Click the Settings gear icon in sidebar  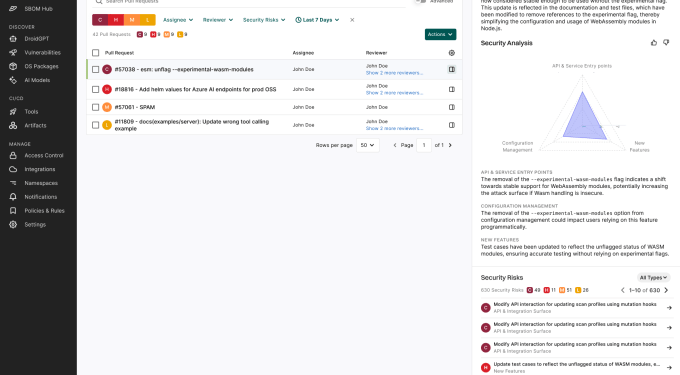(13, 225)
